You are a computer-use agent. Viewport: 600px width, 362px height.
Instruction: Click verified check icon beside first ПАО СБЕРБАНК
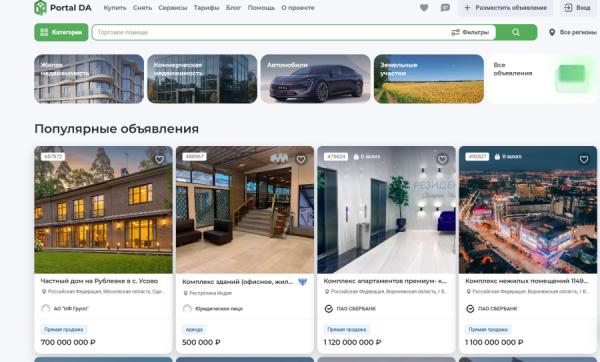[x=329, y=308]
